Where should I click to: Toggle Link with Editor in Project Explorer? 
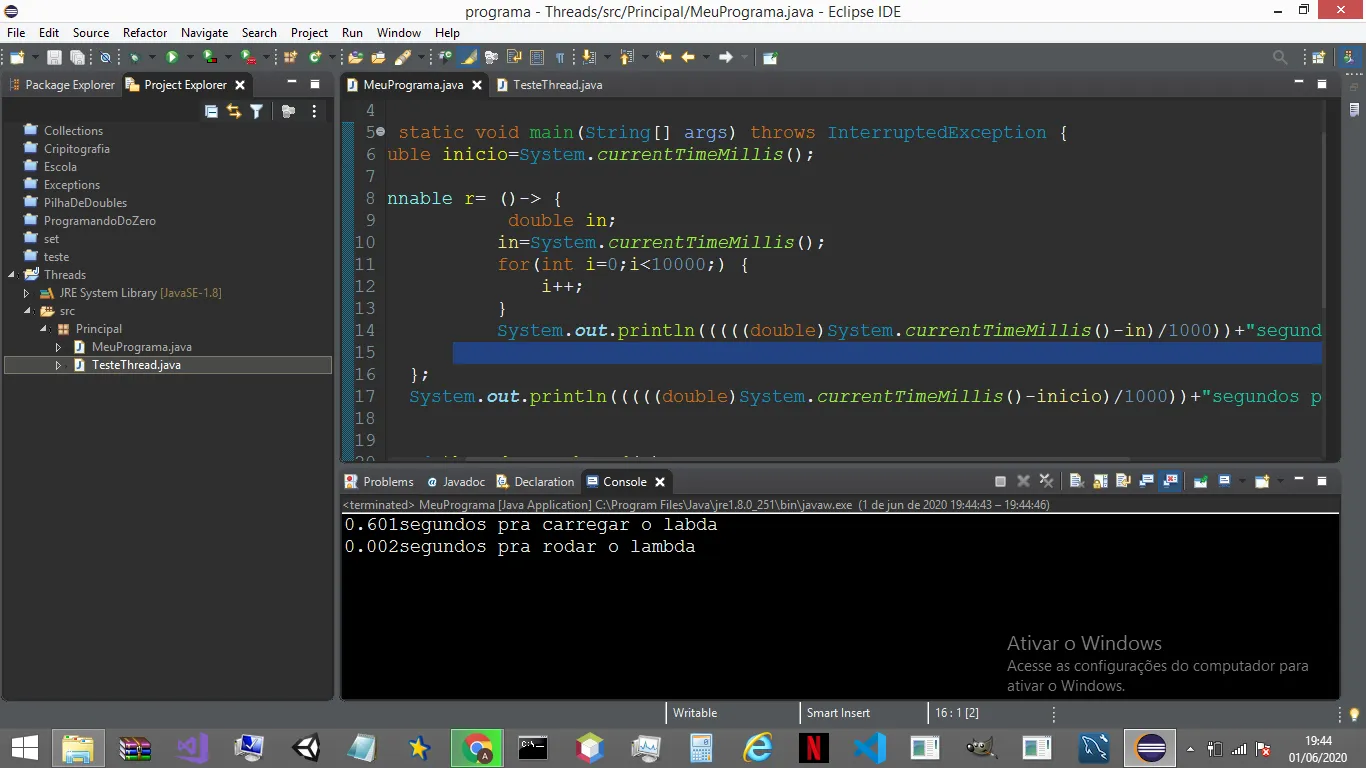pos(234,112)
